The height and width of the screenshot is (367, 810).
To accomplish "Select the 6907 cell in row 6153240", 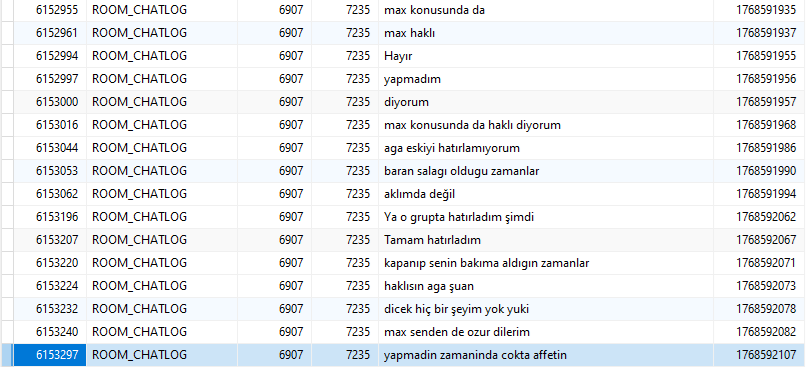I will point(274,332).
